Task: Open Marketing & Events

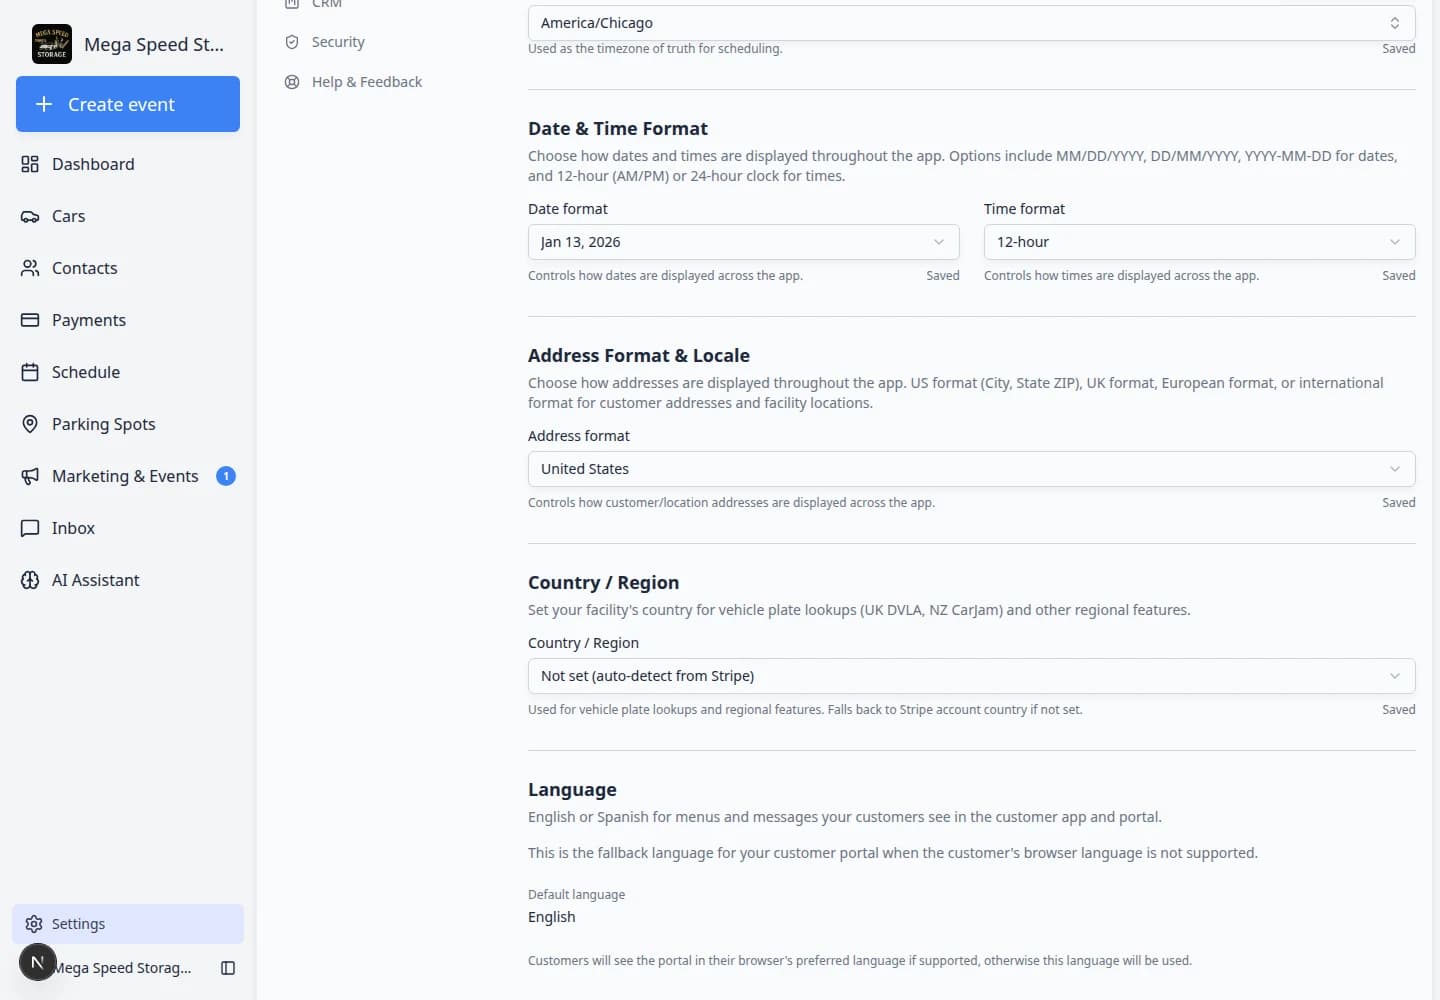Action: tap(128, 476)
